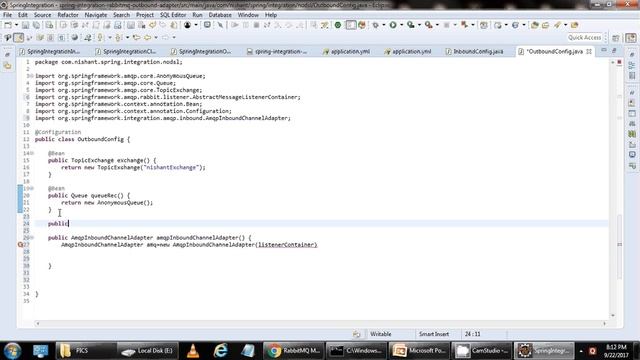Click the Smart Insert status bar entry

434,334
